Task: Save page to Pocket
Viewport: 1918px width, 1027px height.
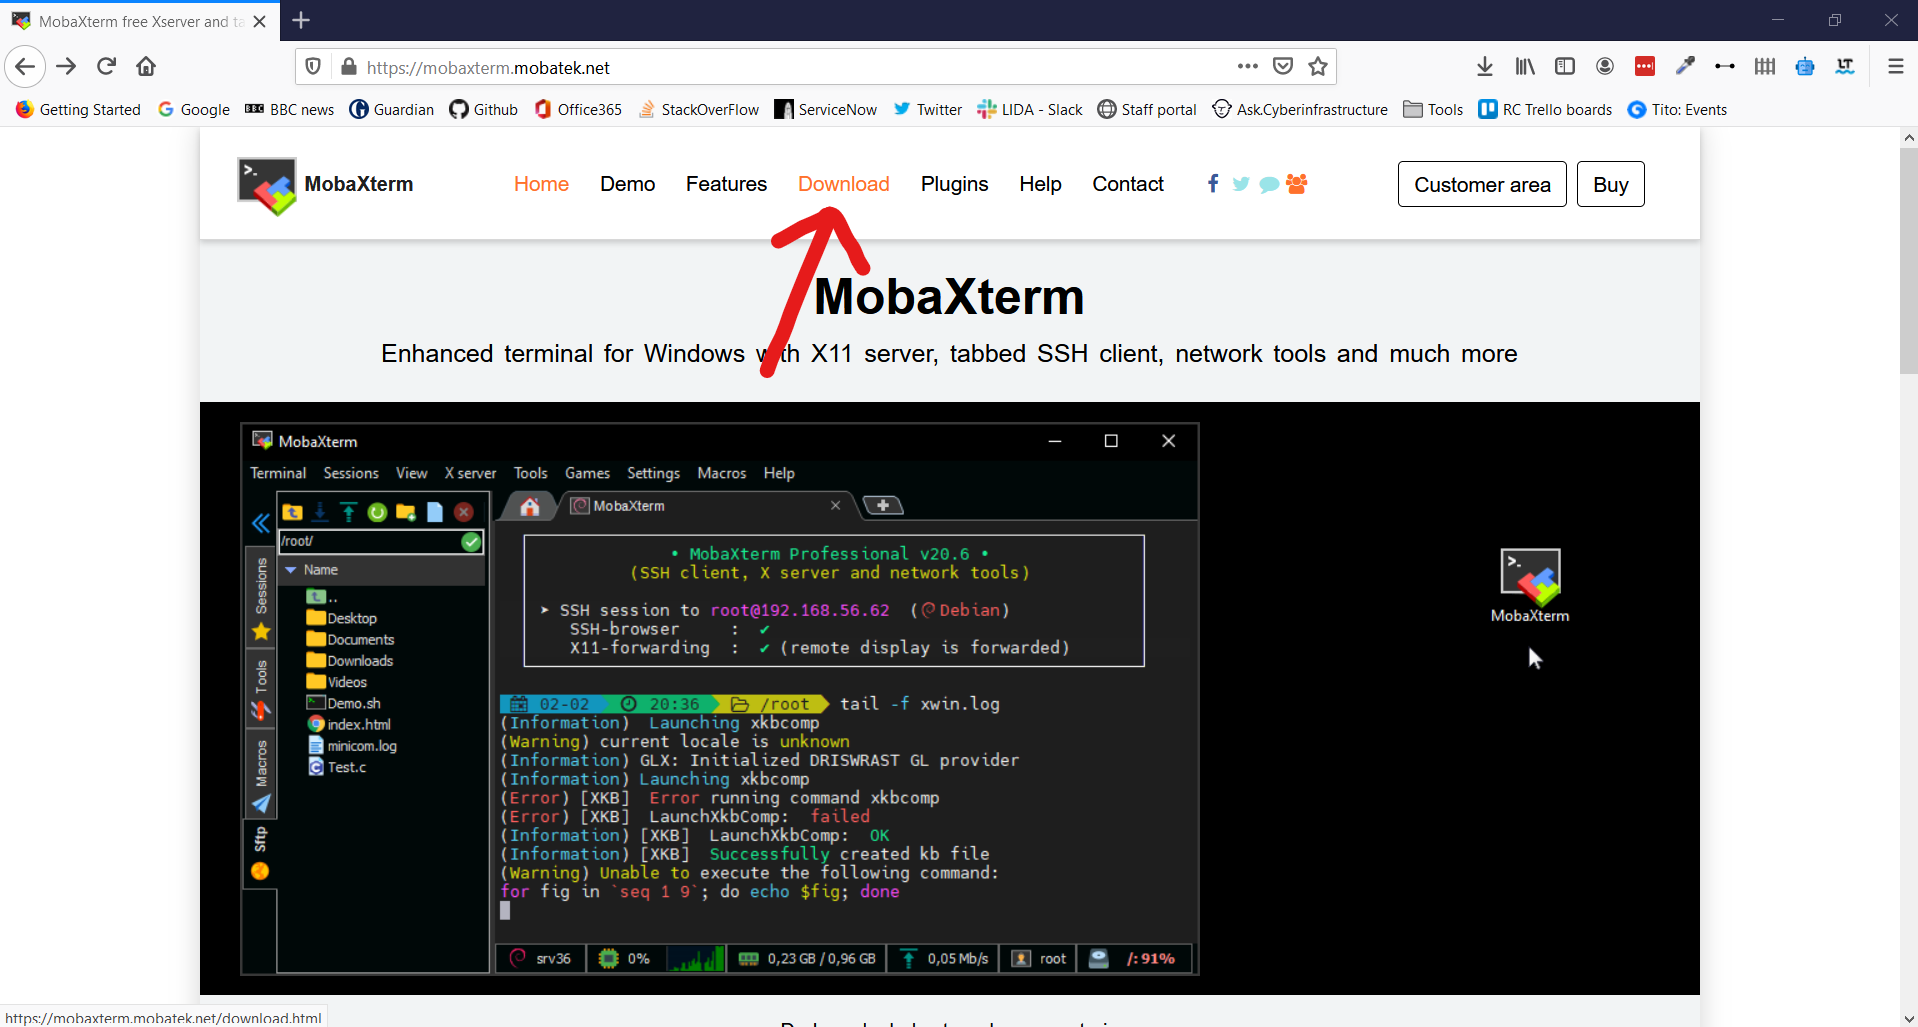Action: (1283, 66)
